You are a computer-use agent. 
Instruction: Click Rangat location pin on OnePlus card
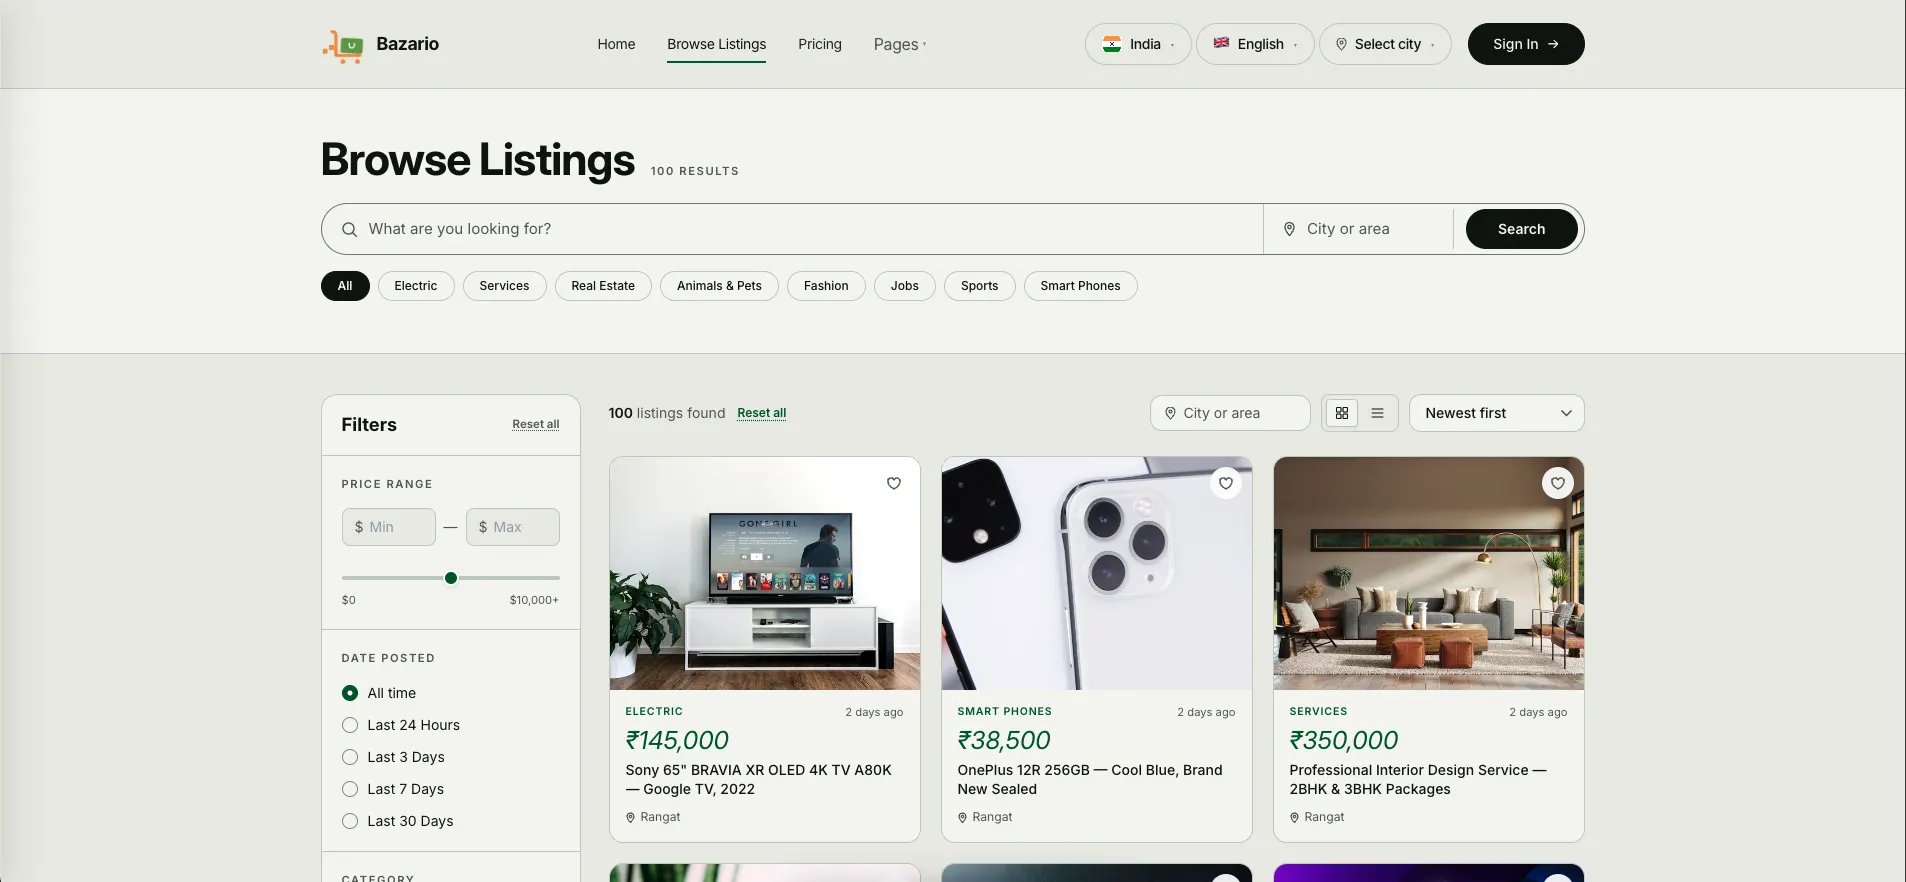pos(962,817)
